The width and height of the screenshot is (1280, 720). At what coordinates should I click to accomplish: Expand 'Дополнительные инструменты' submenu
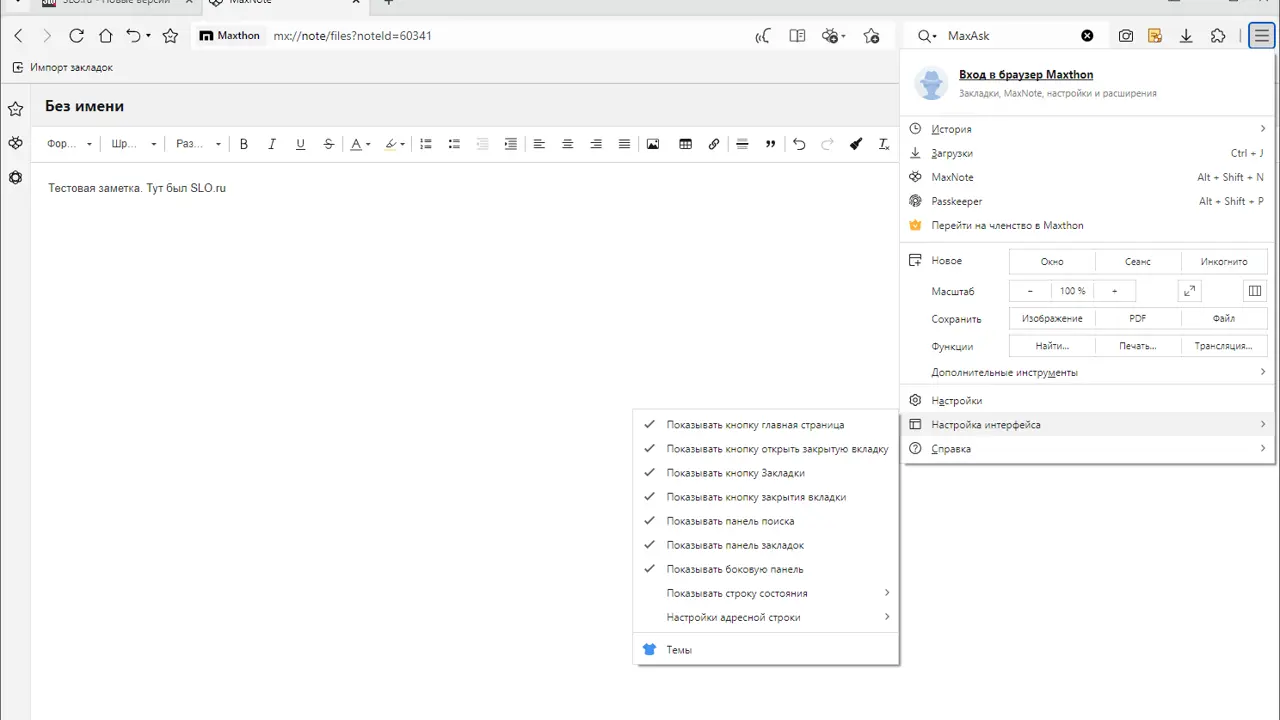tap(1004, 372)
